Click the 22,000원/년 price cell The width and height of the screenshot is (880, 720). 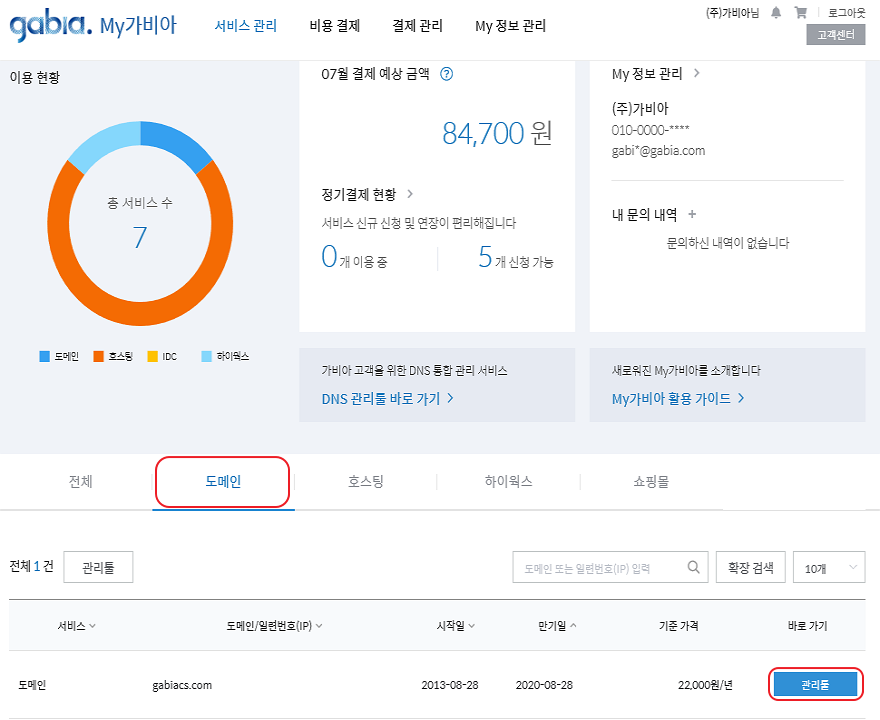[x=705, y=685]
